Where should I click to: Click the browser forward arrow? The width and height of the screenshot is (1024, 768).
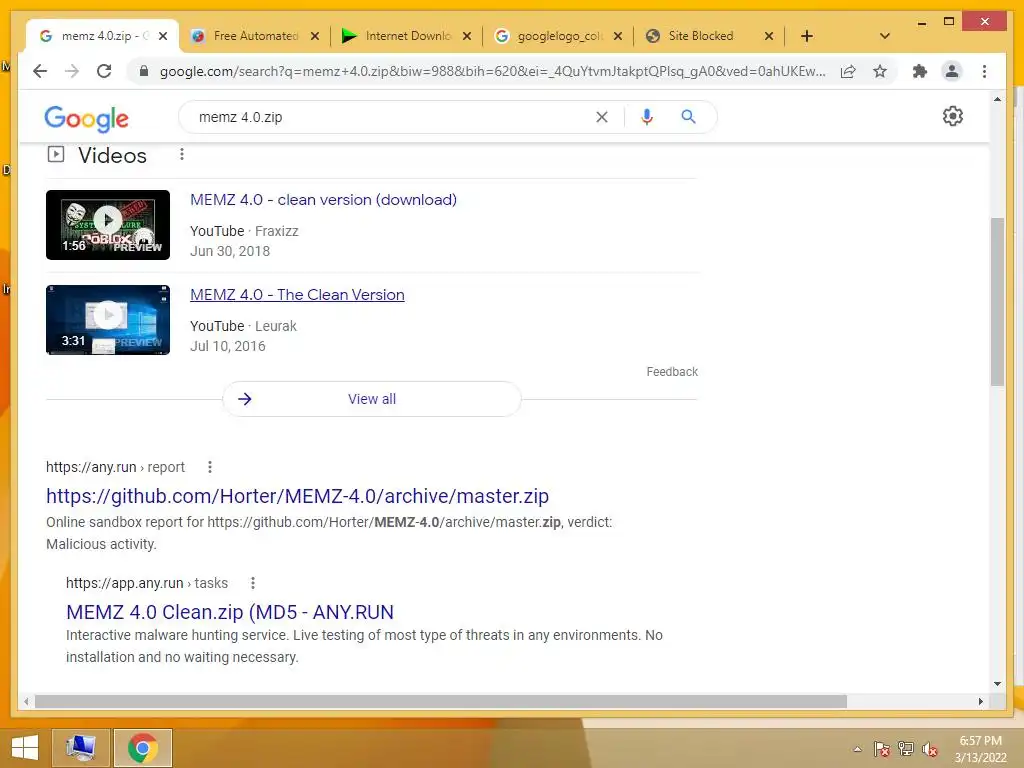pyautogui.click(x=72, y=71)
